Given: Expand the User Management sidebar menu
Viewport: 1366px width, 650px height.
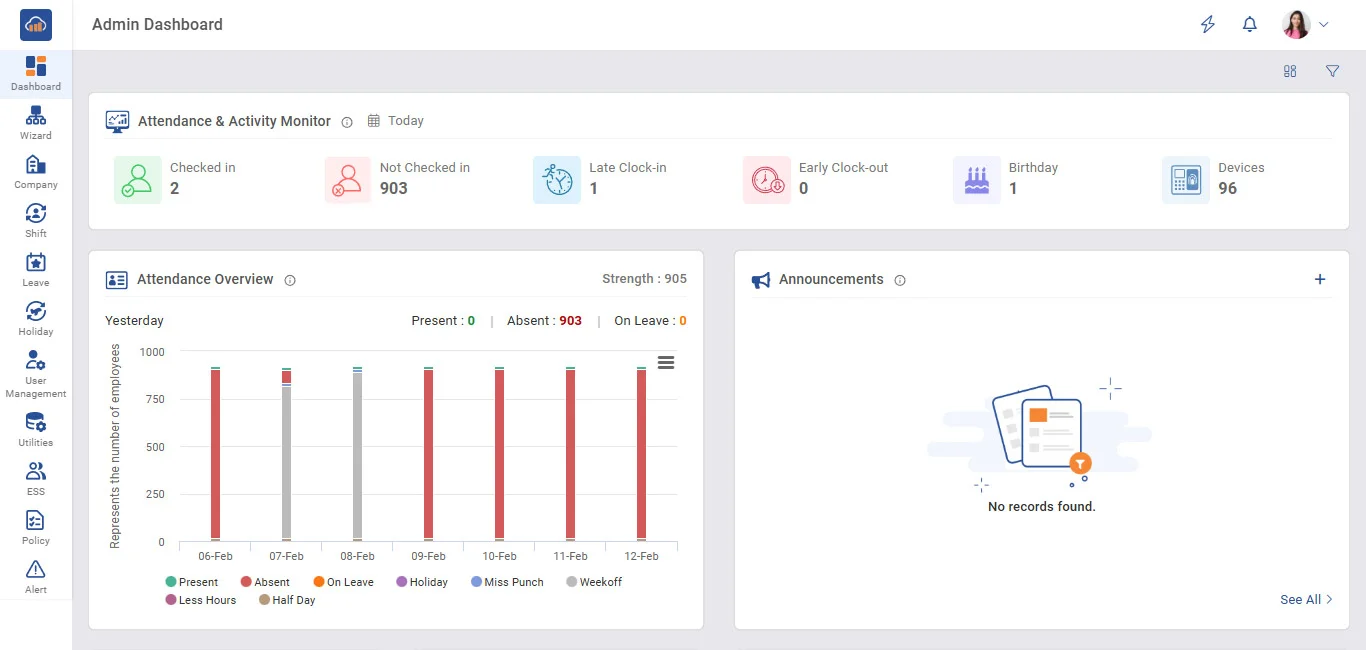Looking at the screenshot, I should pyautogui.click(x=36, y=374).
